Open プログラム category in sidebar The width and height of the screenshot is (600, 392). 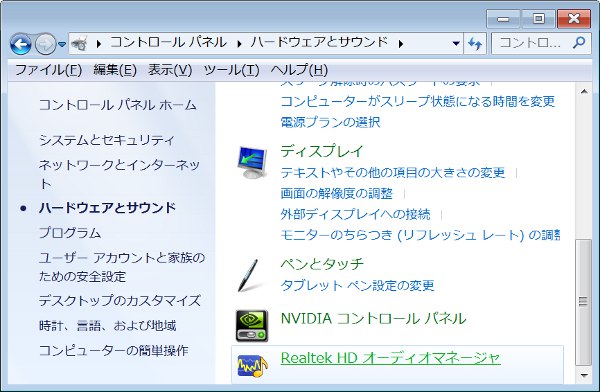(70, 233)
